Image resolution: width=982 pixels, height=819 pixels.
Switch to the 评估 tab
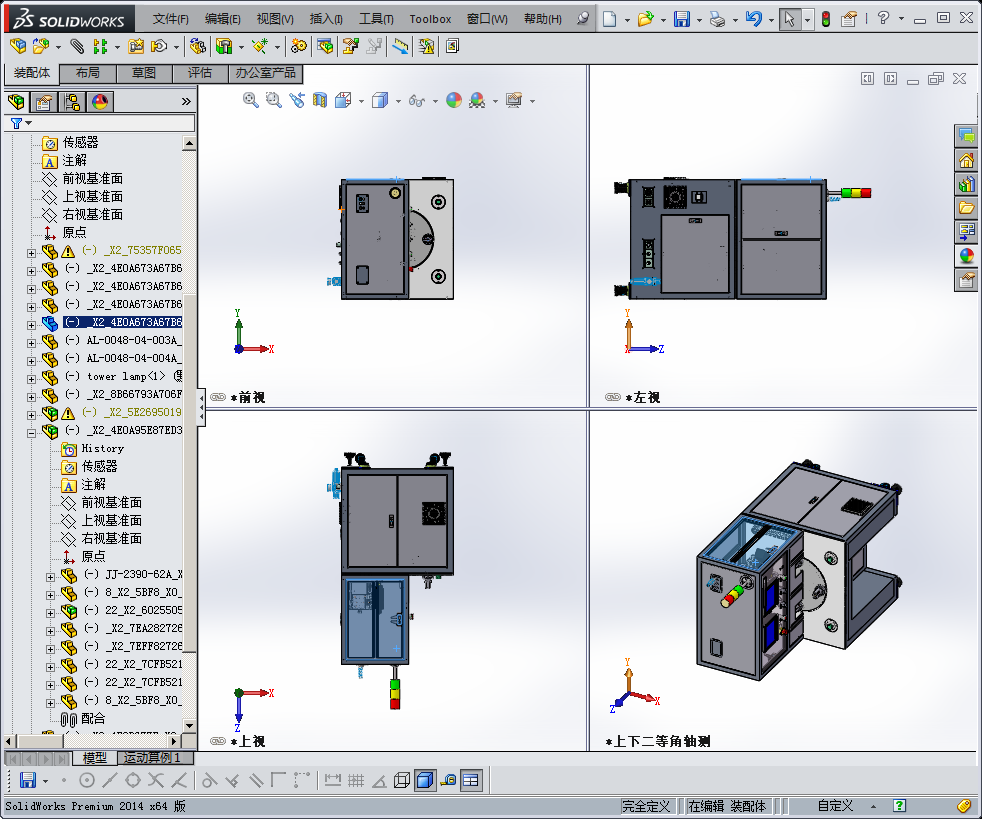(x=200, y=73)
